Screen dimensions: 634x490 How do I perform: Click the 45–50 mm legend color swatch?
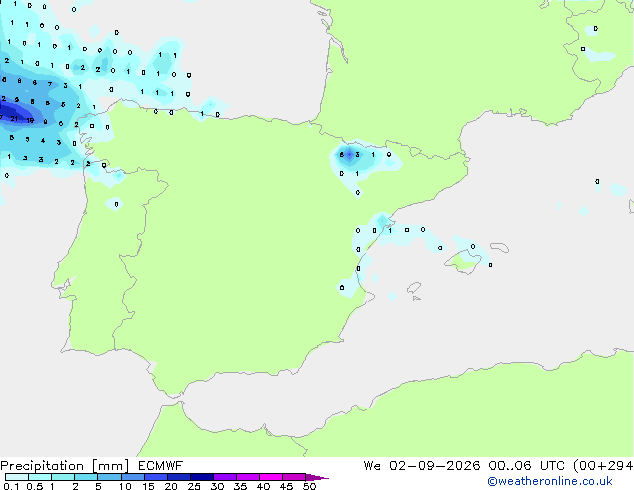point(294,477)
